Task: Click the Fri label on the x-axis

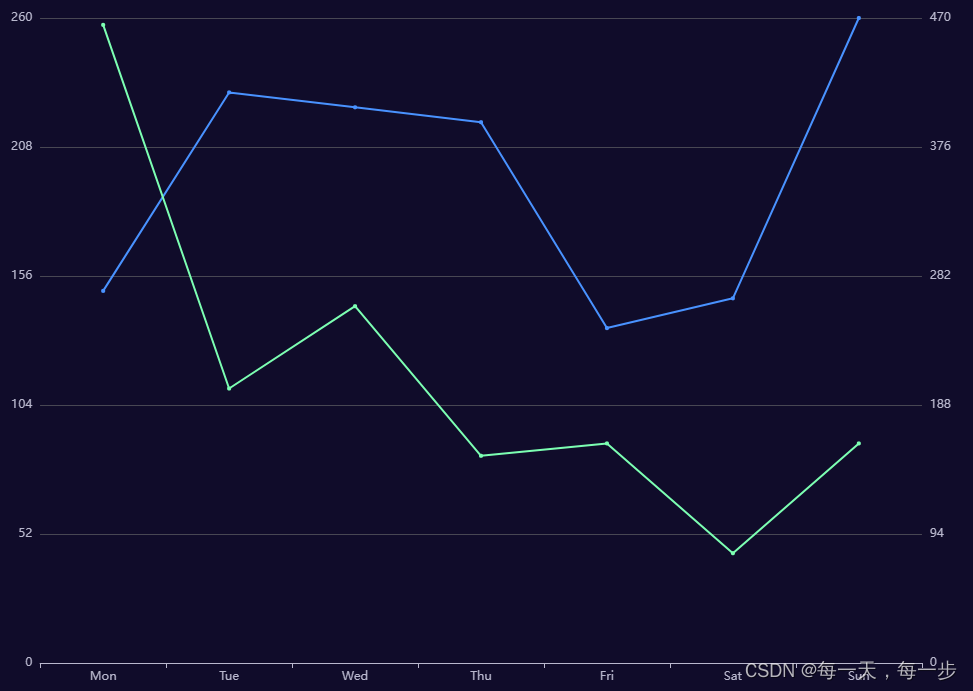Action: click(x=607, y=676)
